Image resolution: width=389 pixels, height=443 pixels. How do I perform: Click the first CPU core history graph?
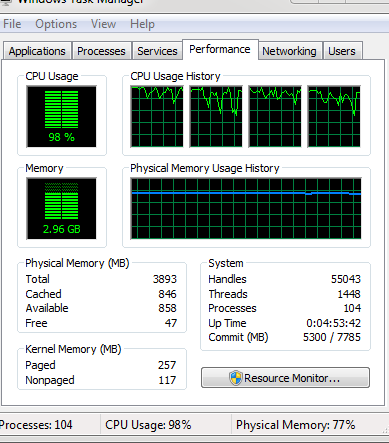point(157,116)
